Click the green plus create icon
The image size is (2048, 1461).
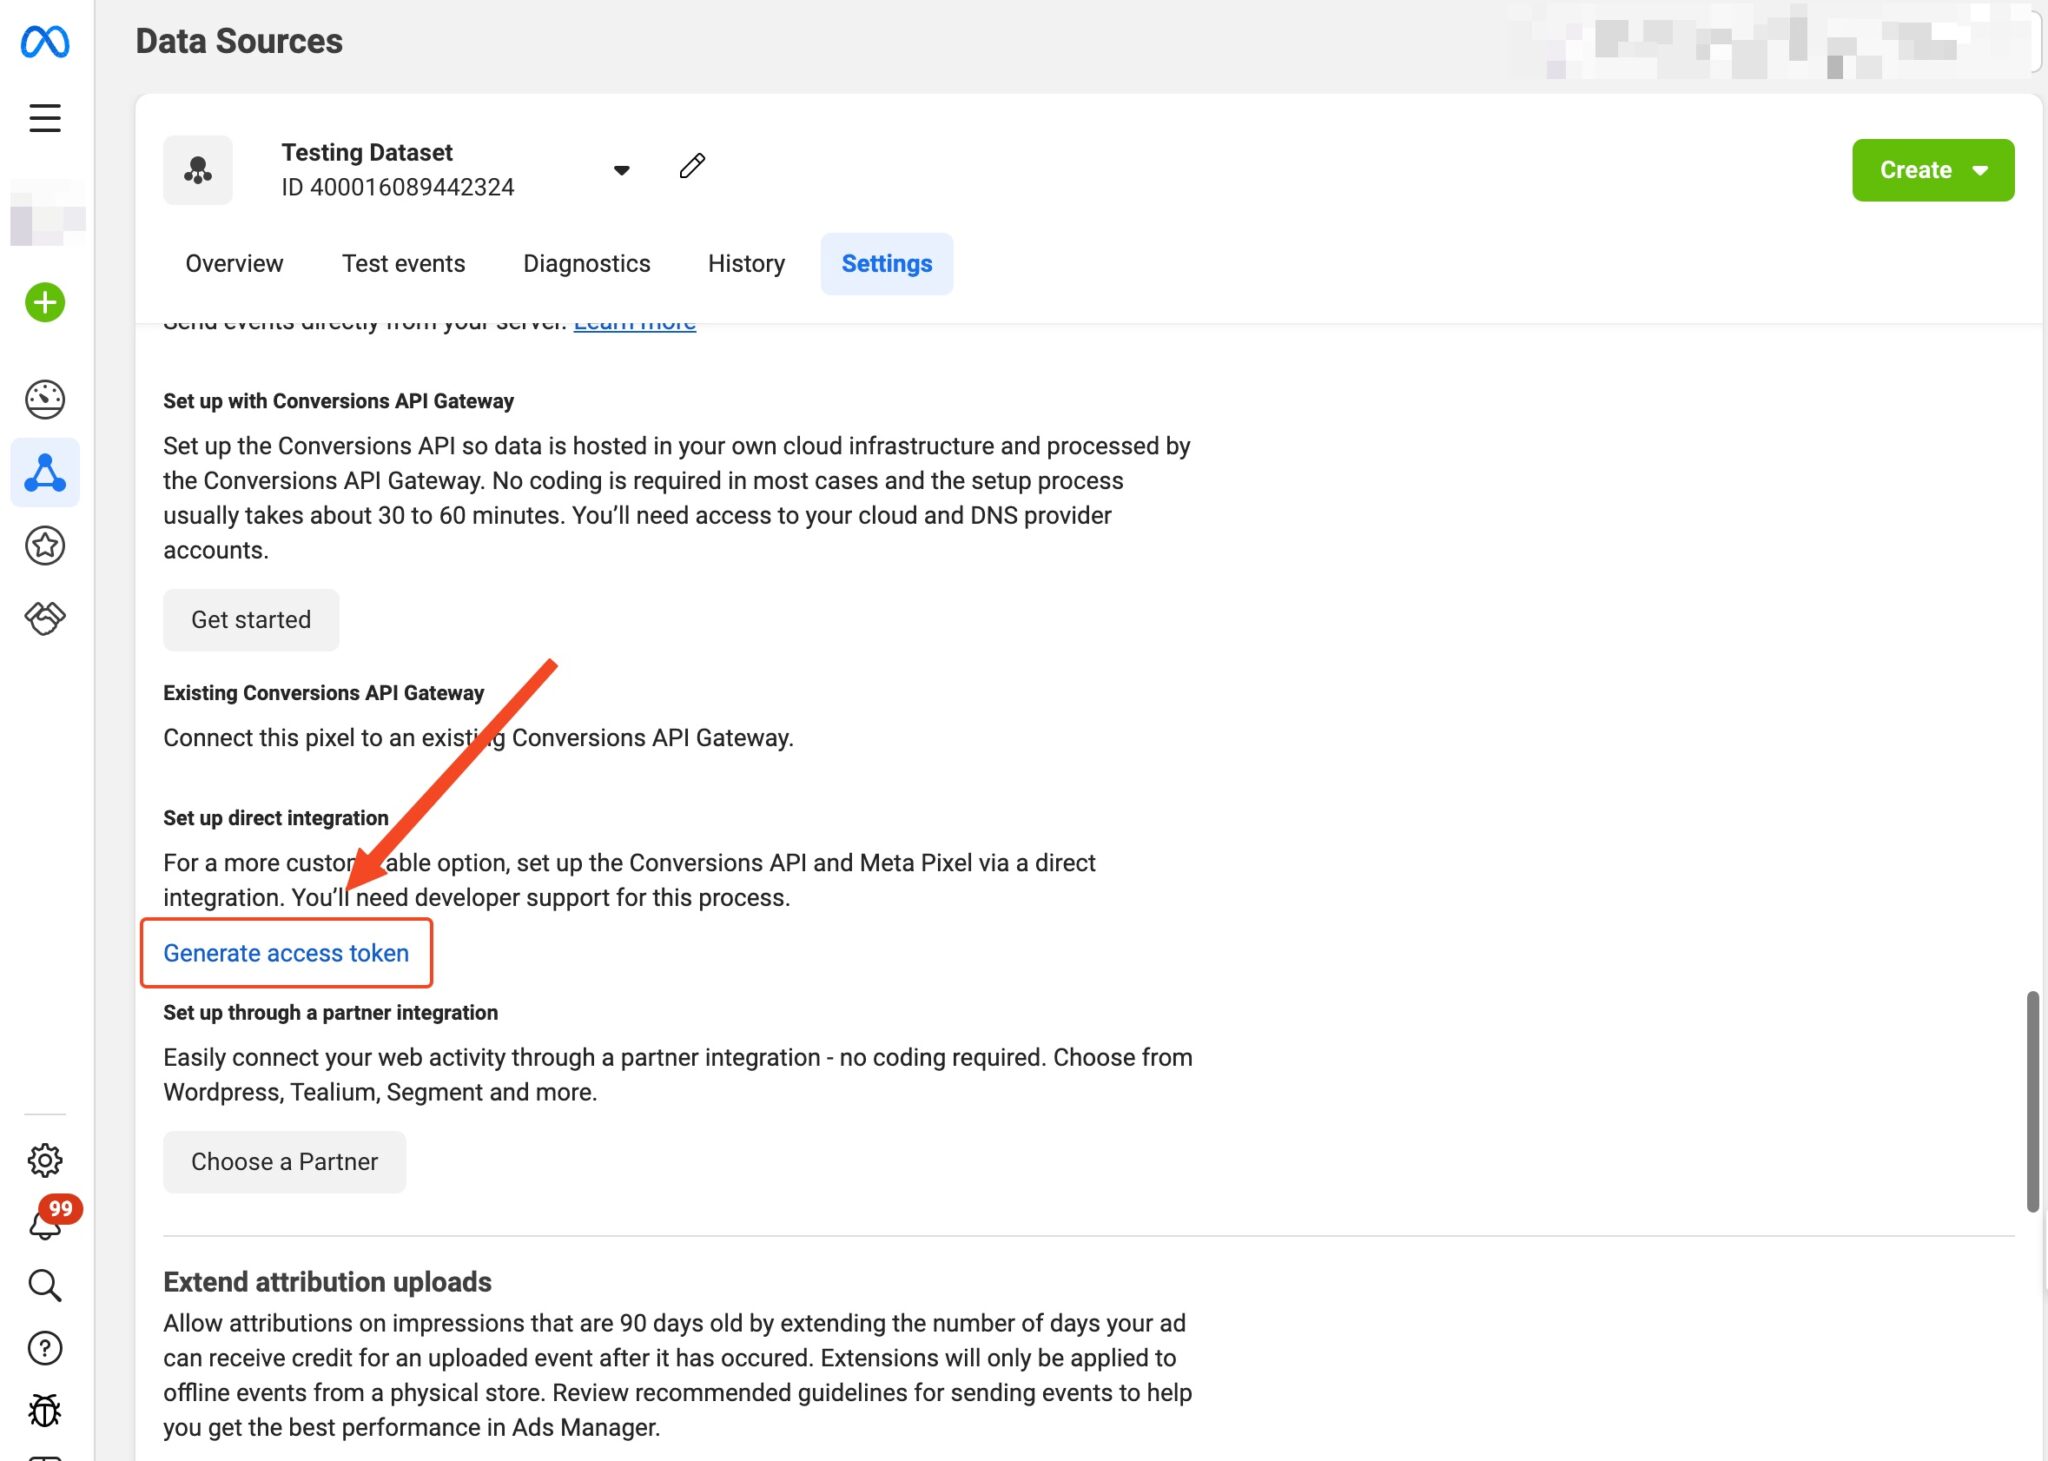[x=44, y=302]
